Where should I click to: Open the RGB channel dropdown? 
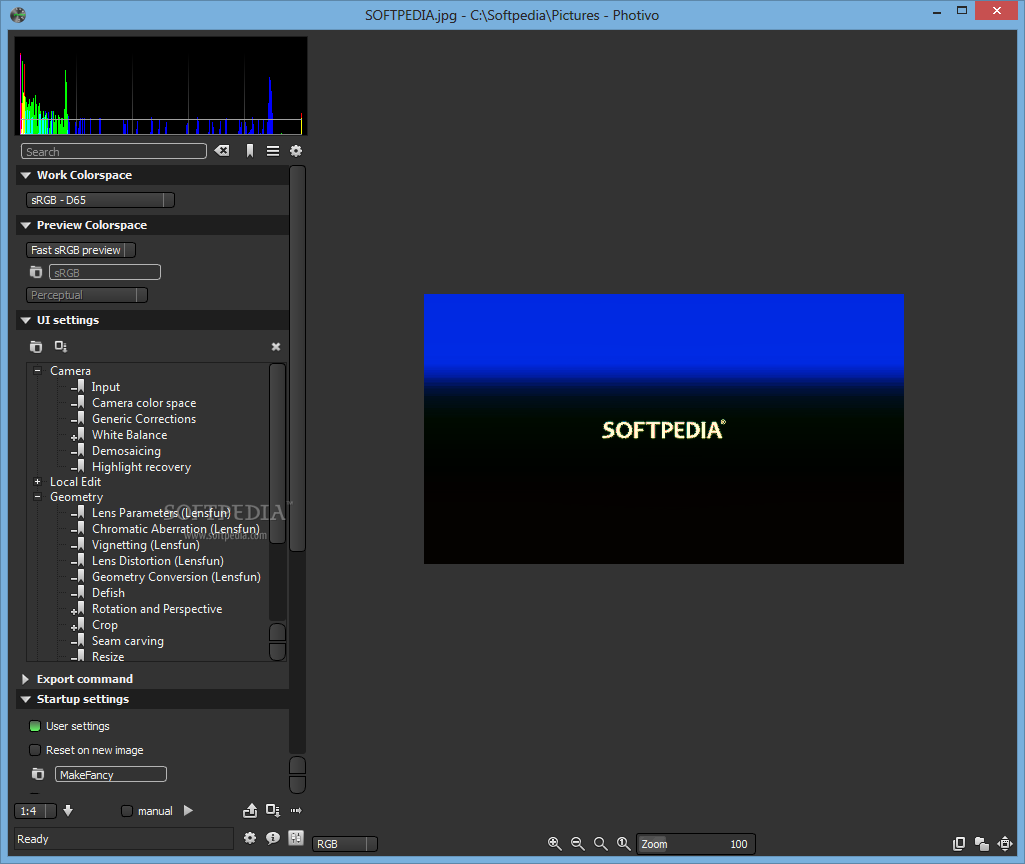click(x=344, y=844)
